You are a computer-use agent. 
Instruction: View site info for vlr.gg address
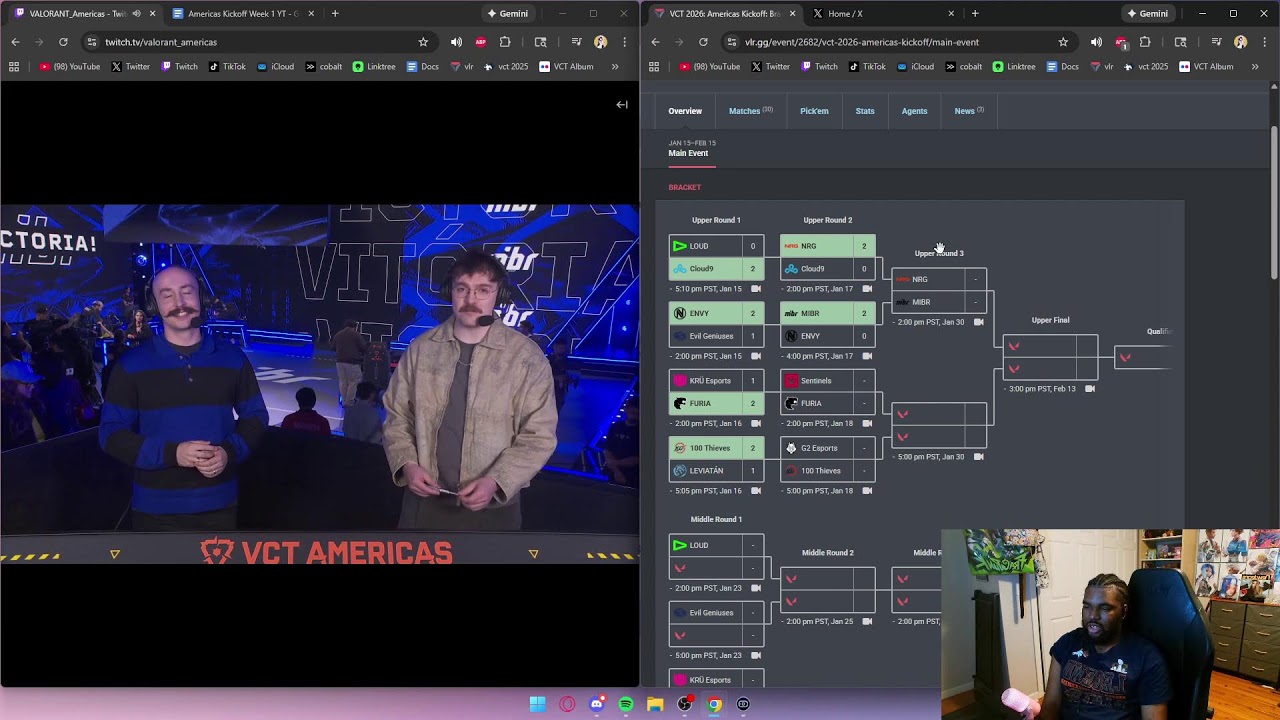pyautogui.click(x=732, y=42)
